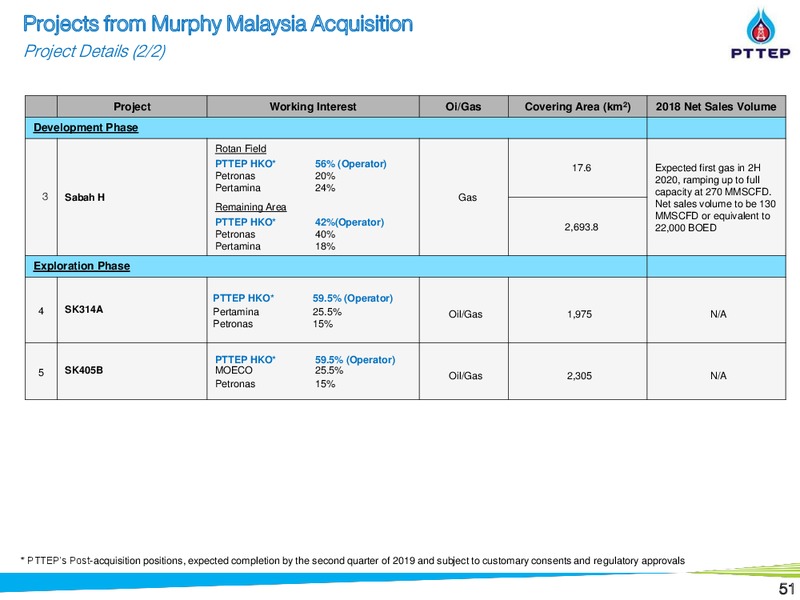Click 'MOECO' in the SK405B row

click(234, 370)
